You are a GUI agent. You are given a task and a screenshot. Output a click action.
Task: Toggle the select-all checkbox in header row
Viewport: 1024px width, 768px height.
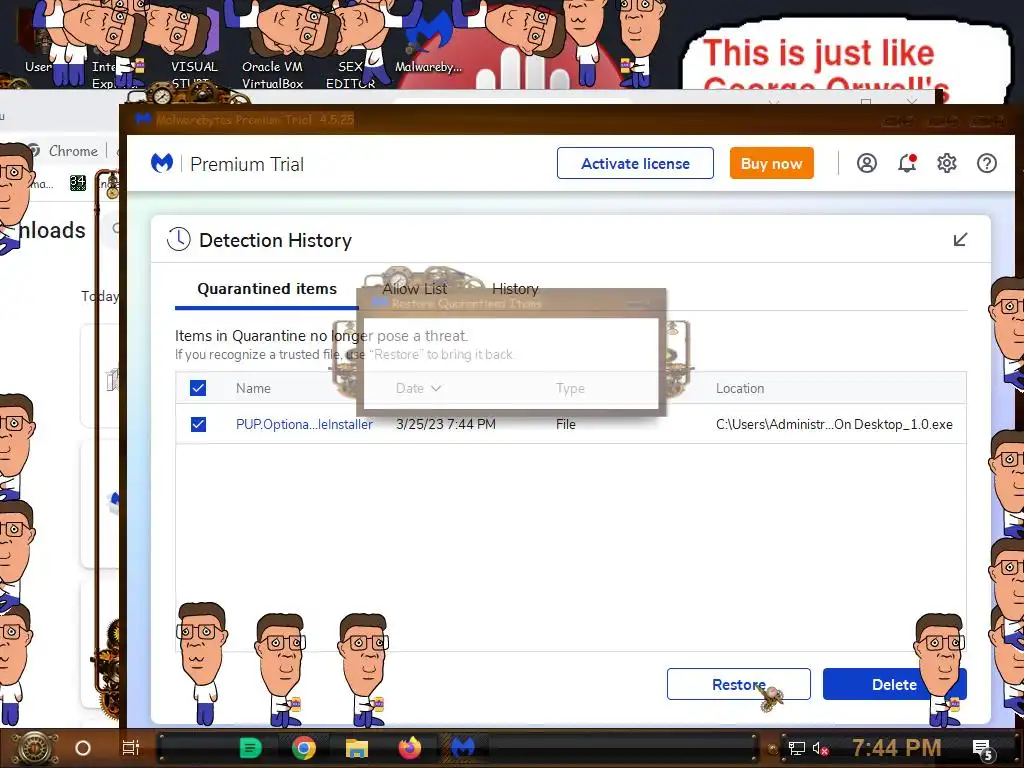(x=198, y=388)
